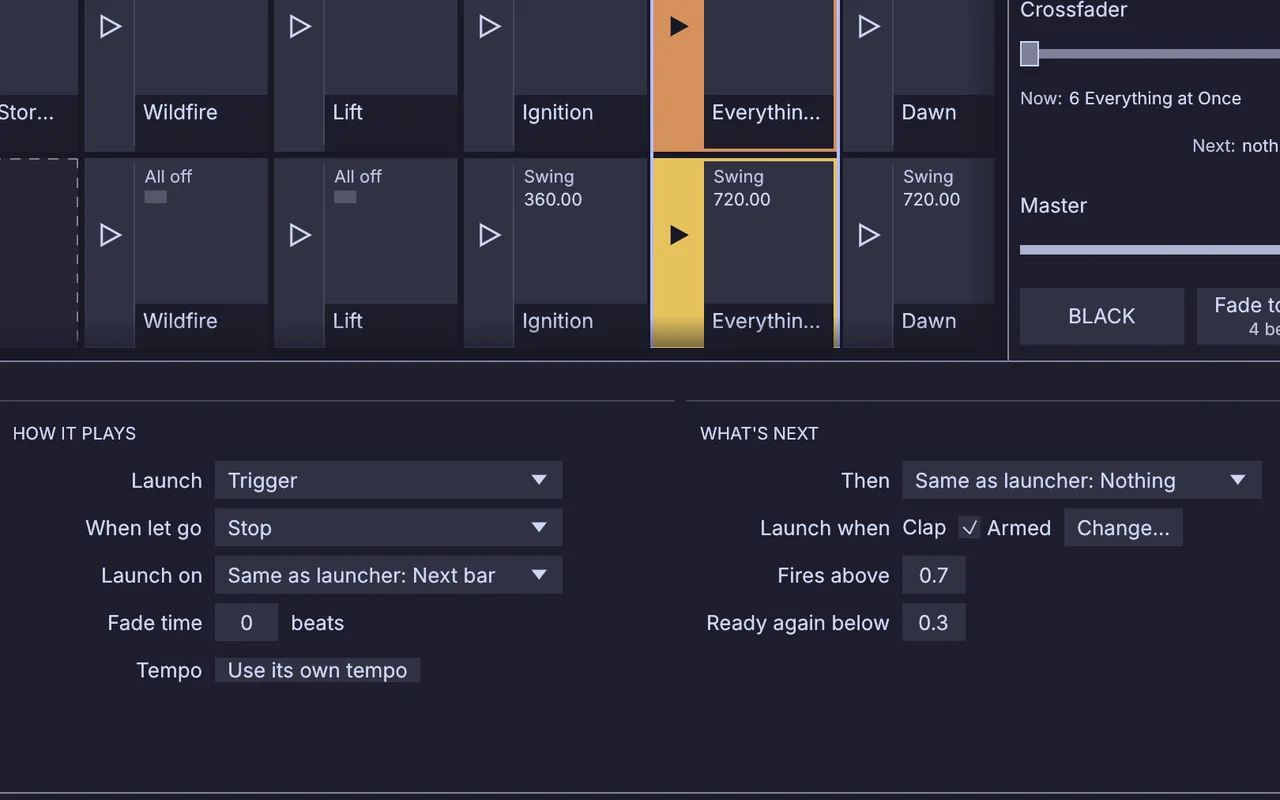This screenshot has width=1280, height=800.
Task: Play the Dawn Swing 720.00 clip
Action: (868, 235)
